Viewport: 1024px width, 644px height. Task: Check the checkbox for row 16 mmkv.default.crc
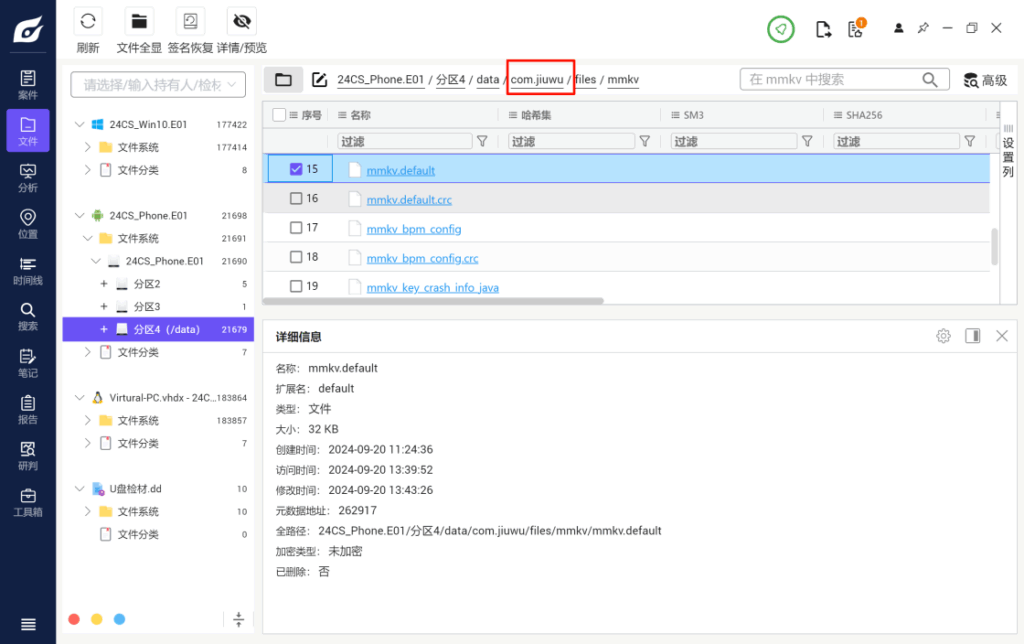pyautogui.click(x=294, y=200)
